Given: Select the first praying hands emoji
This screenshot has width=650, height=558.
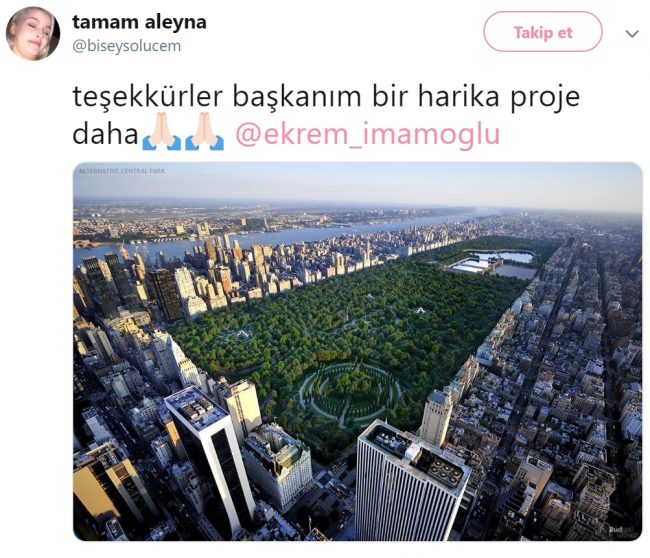Looking at the screenshot, I should point(162,131).
